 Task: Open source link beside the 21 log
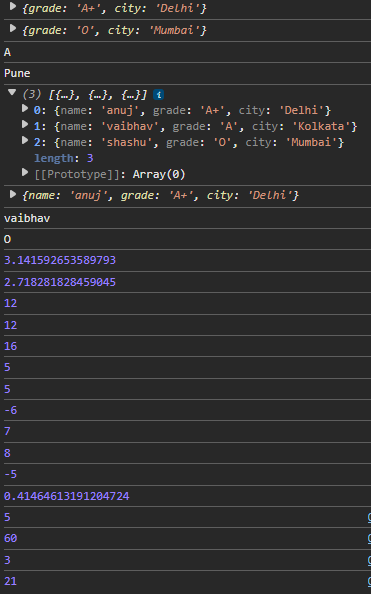(x=369, y=581)
